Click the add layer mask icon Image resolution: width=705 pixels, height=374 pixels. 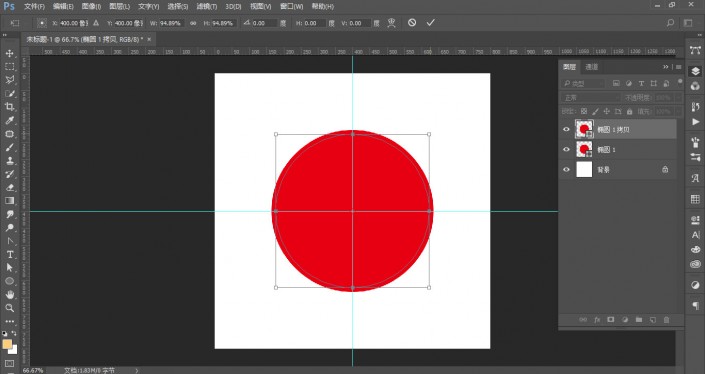tap(611, 320)
